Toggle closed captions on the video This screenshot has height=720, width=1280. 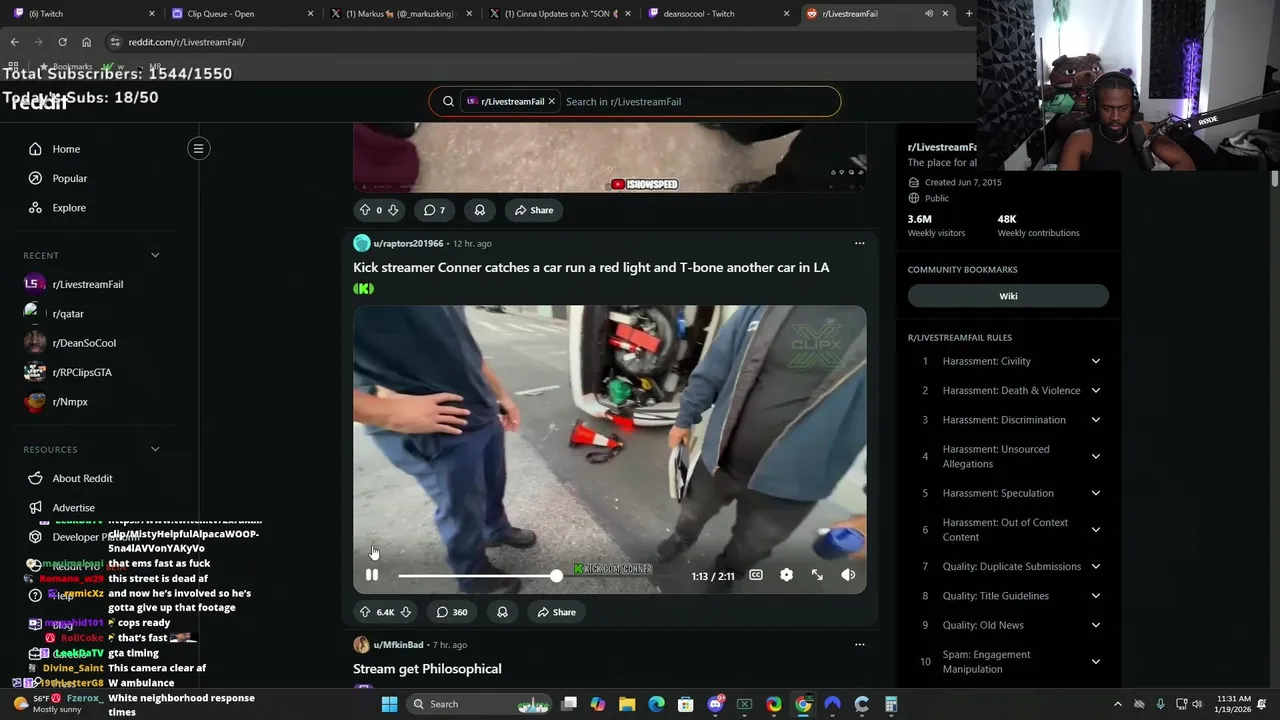[756, 575]
